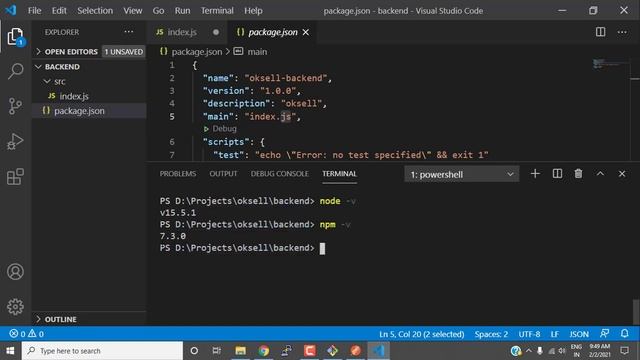Collapse the src folder

click(x=89, y=81)
